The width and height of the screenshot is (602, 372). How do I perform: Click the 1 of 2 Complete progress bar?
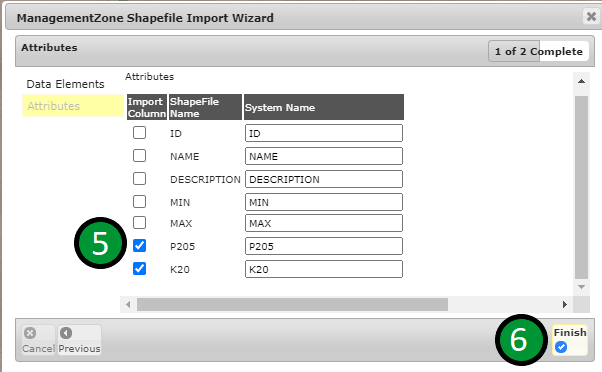click(x=538, y=51)
